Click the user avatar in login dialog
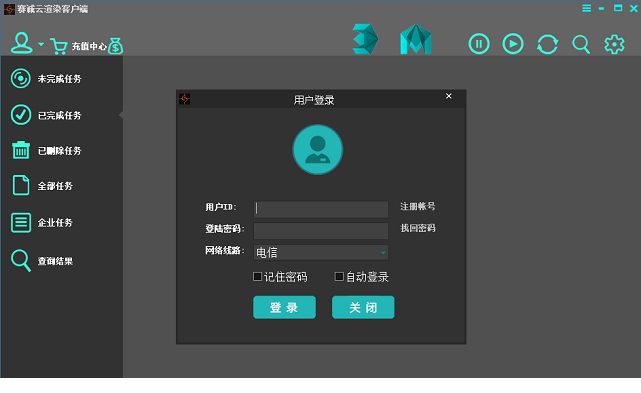 pyautogui.click(x=318, y=149)
